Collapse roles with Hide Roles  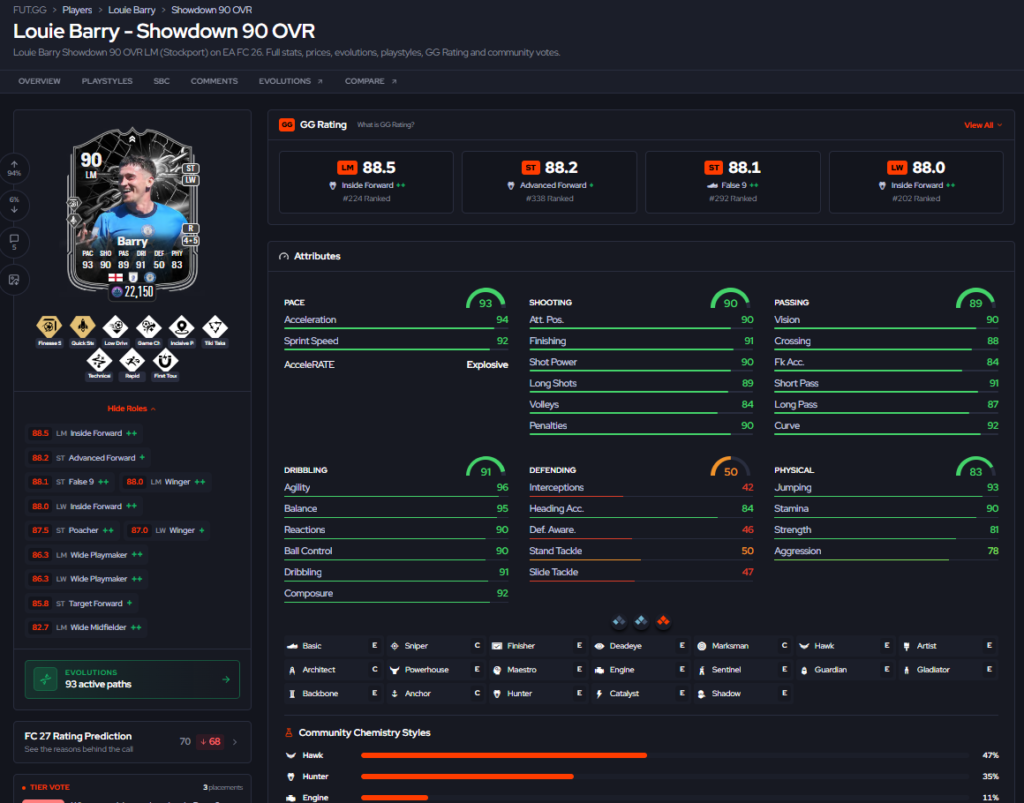(131, 409)
